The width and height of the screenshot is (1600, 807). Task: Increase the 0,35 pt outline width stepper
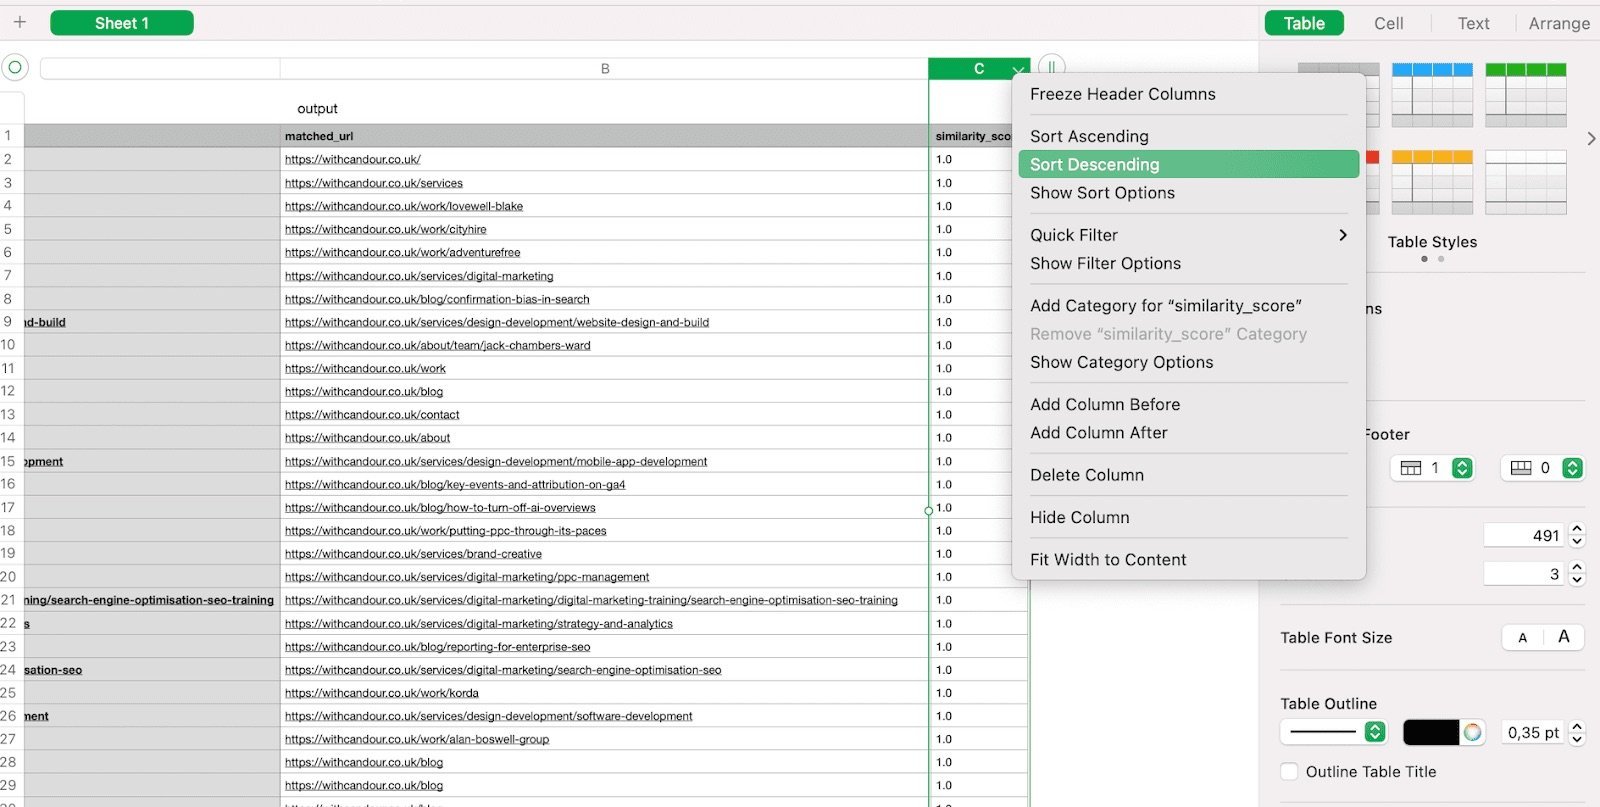tap(1577, 726)
